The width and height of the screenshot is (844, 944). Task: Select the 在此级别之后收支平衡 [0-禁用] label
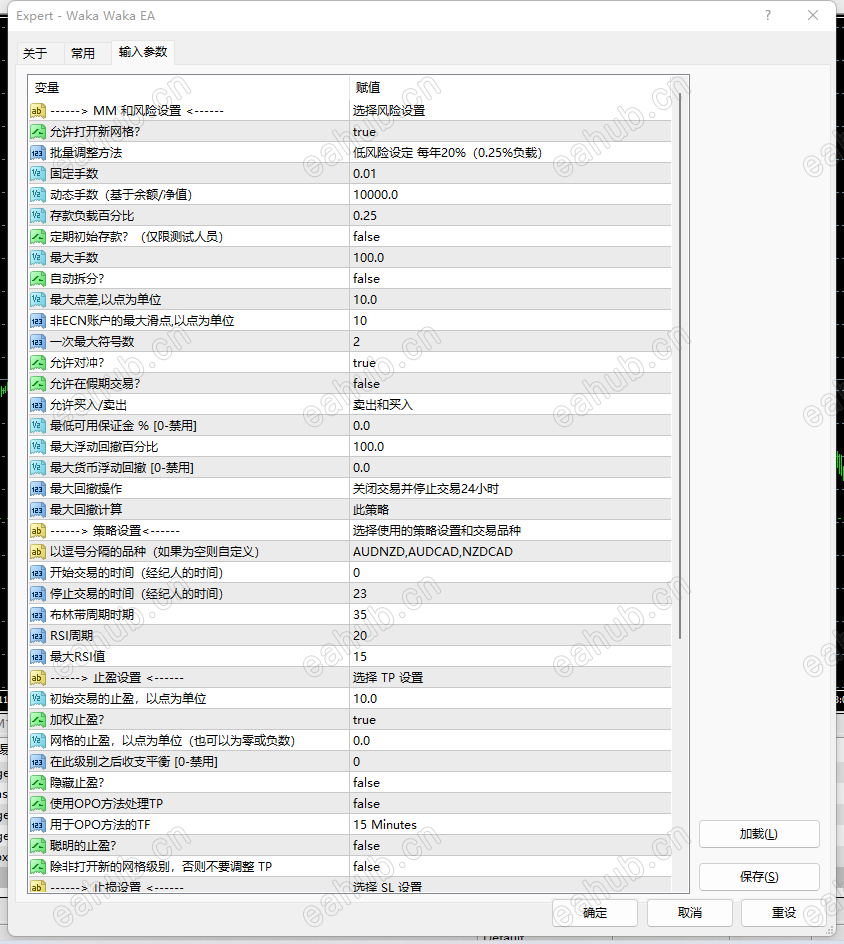134,762
